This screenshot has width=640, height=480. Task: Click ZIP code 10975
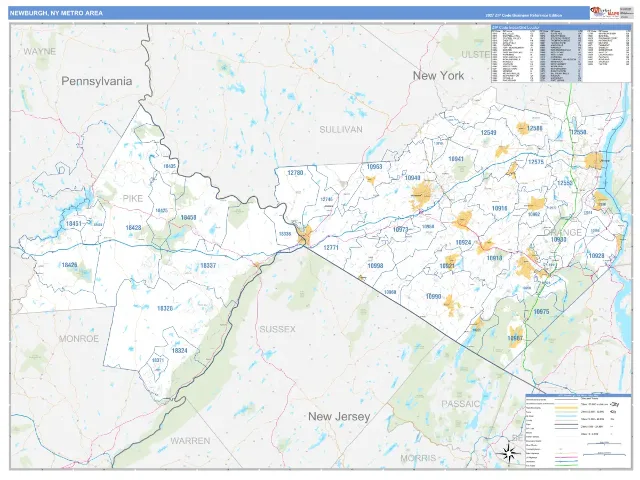pyautogui.click(x=542, y=312)
